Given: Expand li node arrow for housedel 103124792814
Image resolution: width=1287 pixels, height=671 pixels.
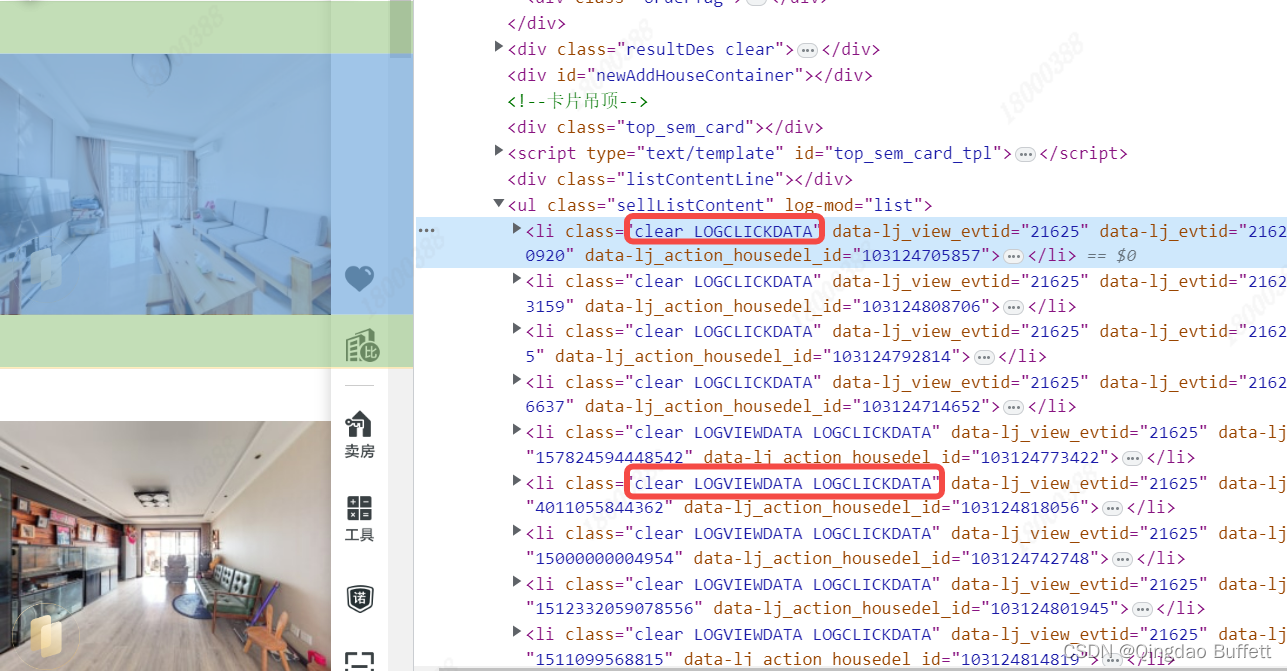Looking at the screenshot, I should pos(517,329).
